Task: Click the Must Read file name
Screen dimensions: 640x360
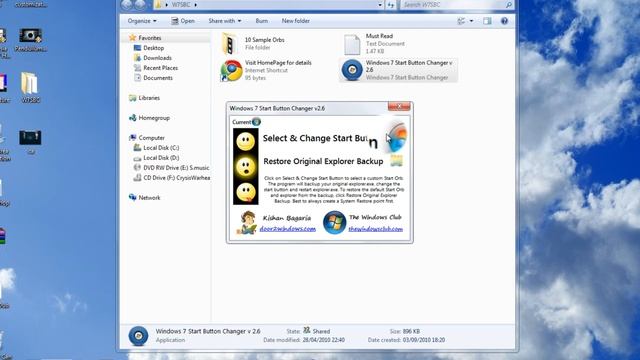Action: pos(379,36)
